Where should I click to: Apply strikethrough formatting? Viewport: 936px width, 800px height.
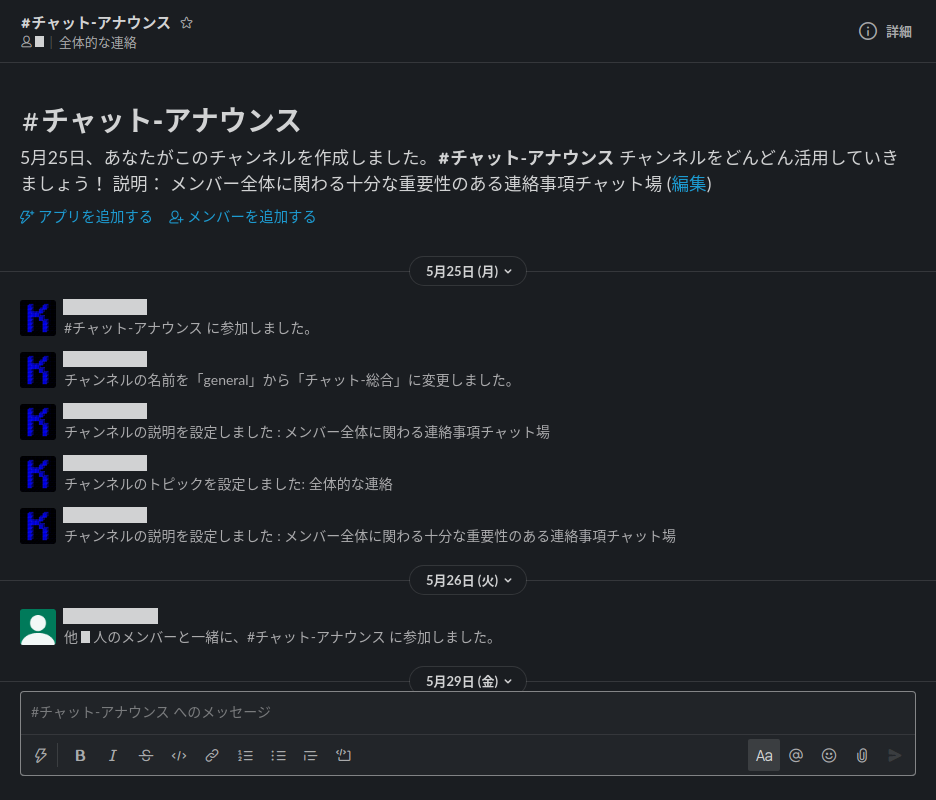click(x=146, y=755)
